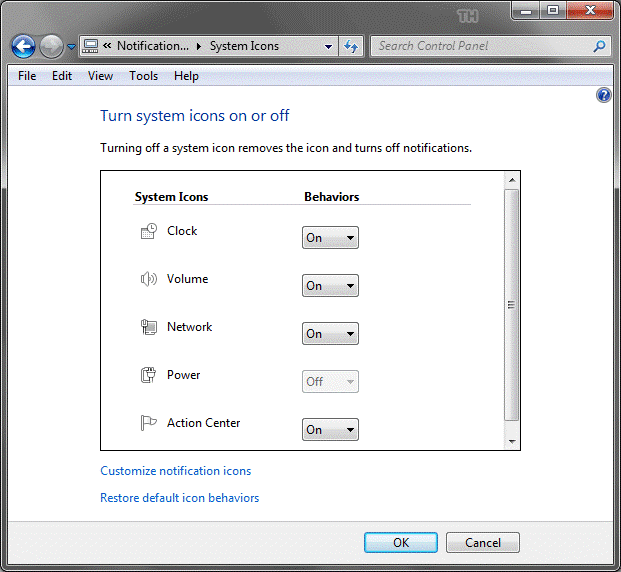Click the magnifier search icon
This screenshot has width=621, height=572.
(600, 46)
